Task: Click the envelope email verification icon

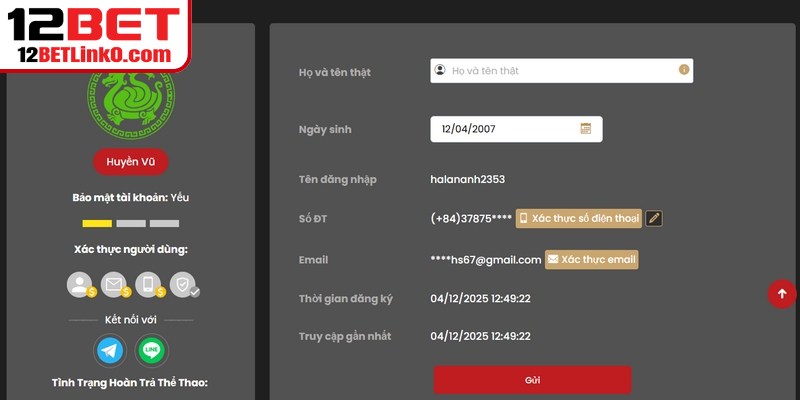Action: [x=114, y=285]
